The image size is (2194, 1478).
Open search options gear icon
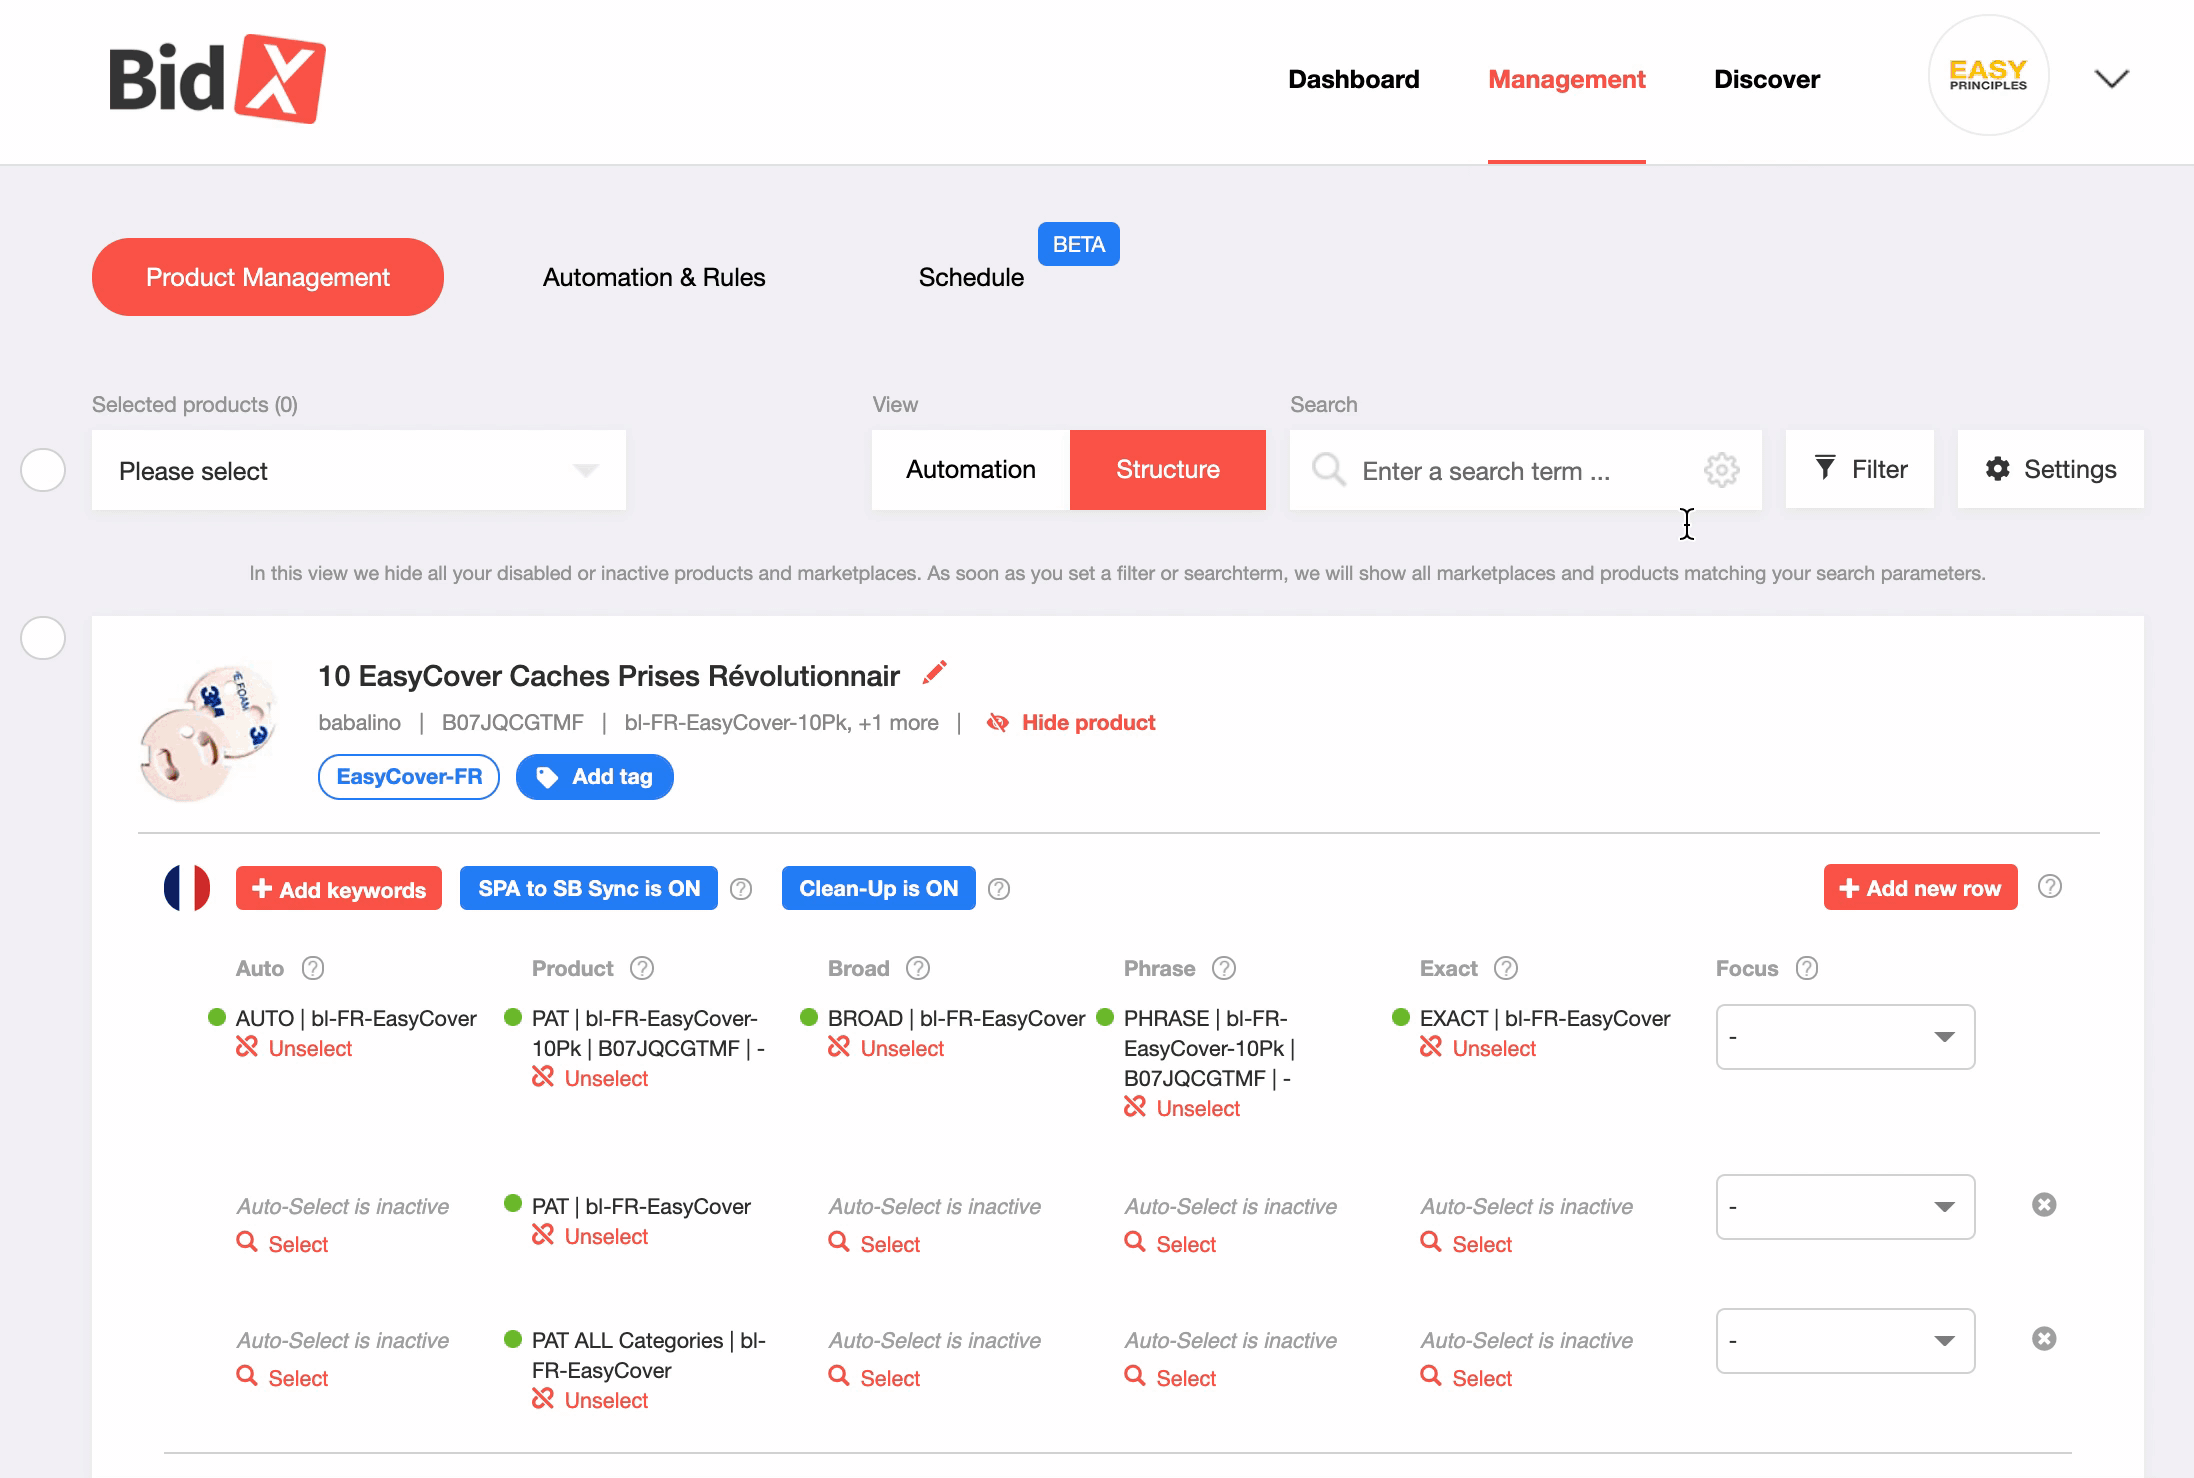pos(1722,469)
